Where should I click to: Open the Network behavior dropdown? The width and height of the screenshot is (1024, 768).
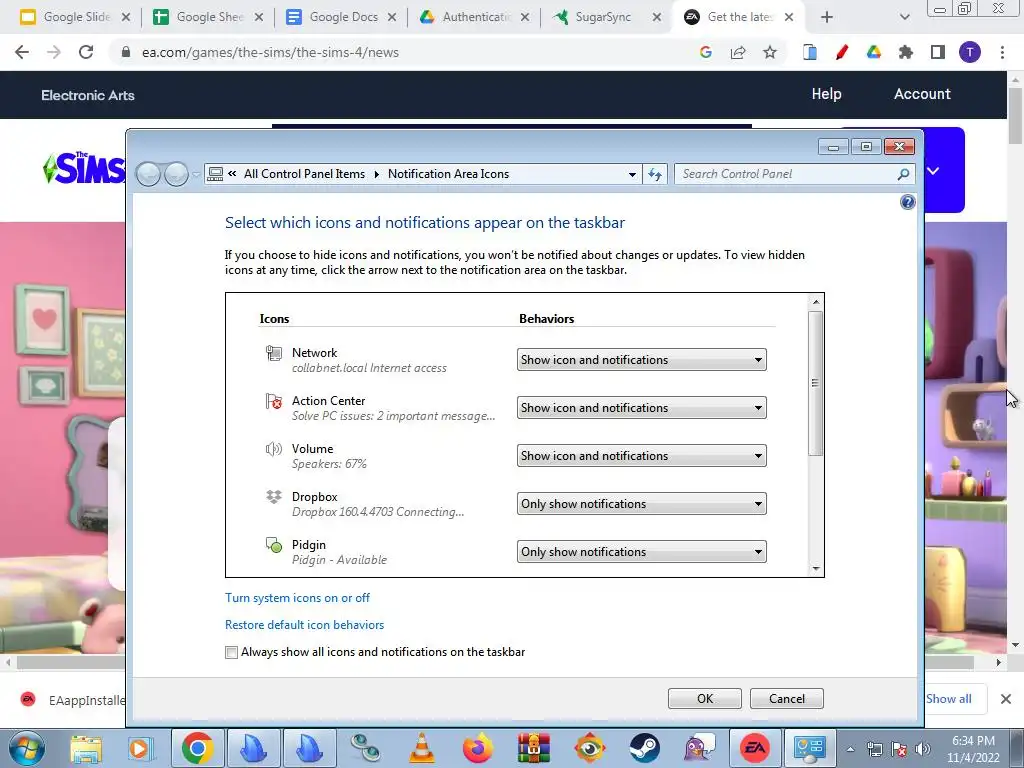641,360
